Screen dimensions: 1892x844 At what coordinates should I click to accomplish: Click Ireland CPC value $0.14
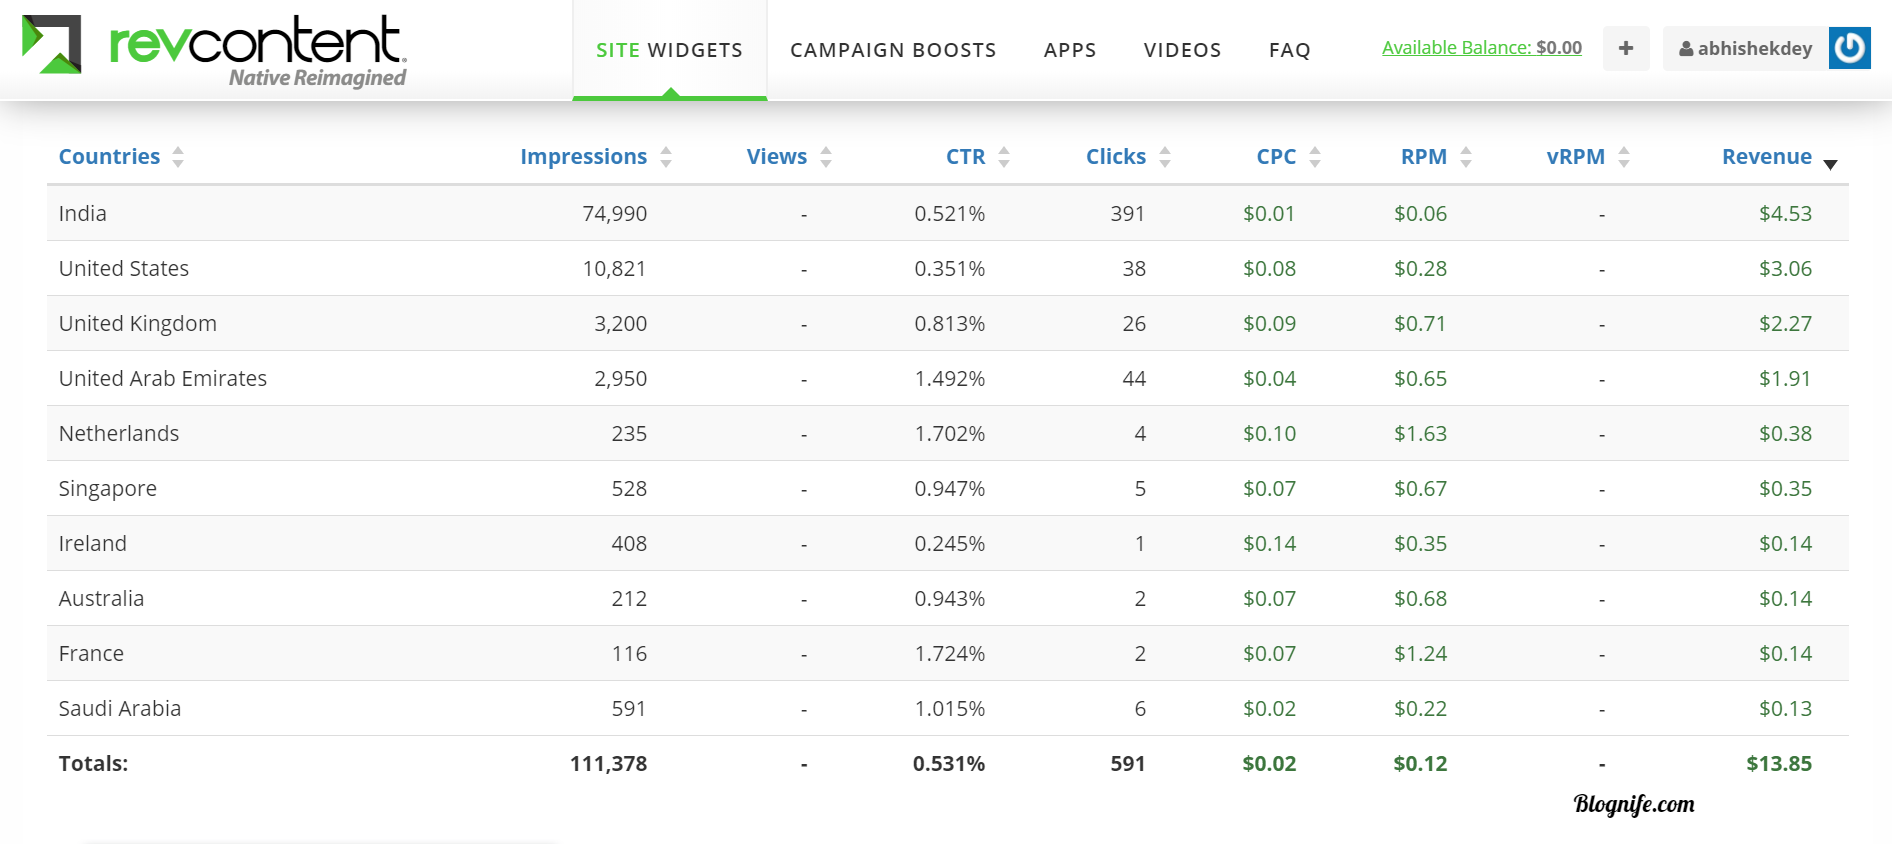point(1269,543)
